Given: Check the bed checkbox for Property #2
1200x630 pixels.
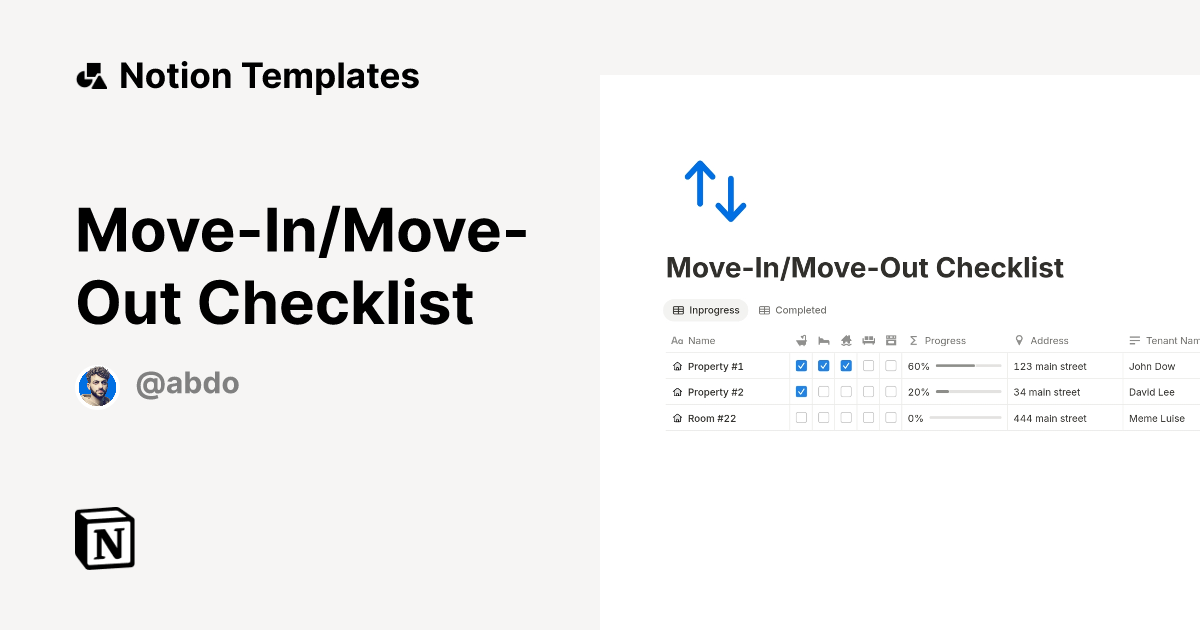Looking at the screenshot, I should click(x=823, y=391).
